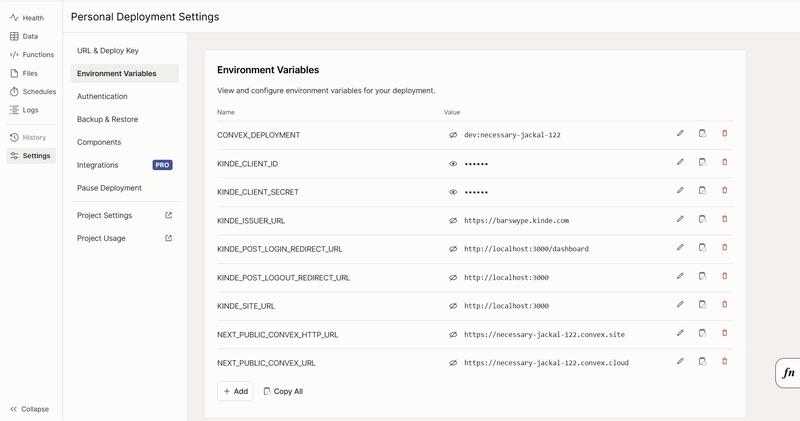This screenshot has width=800, height=421.
Task: Open Authentication settings
Action: click(124, 96)
